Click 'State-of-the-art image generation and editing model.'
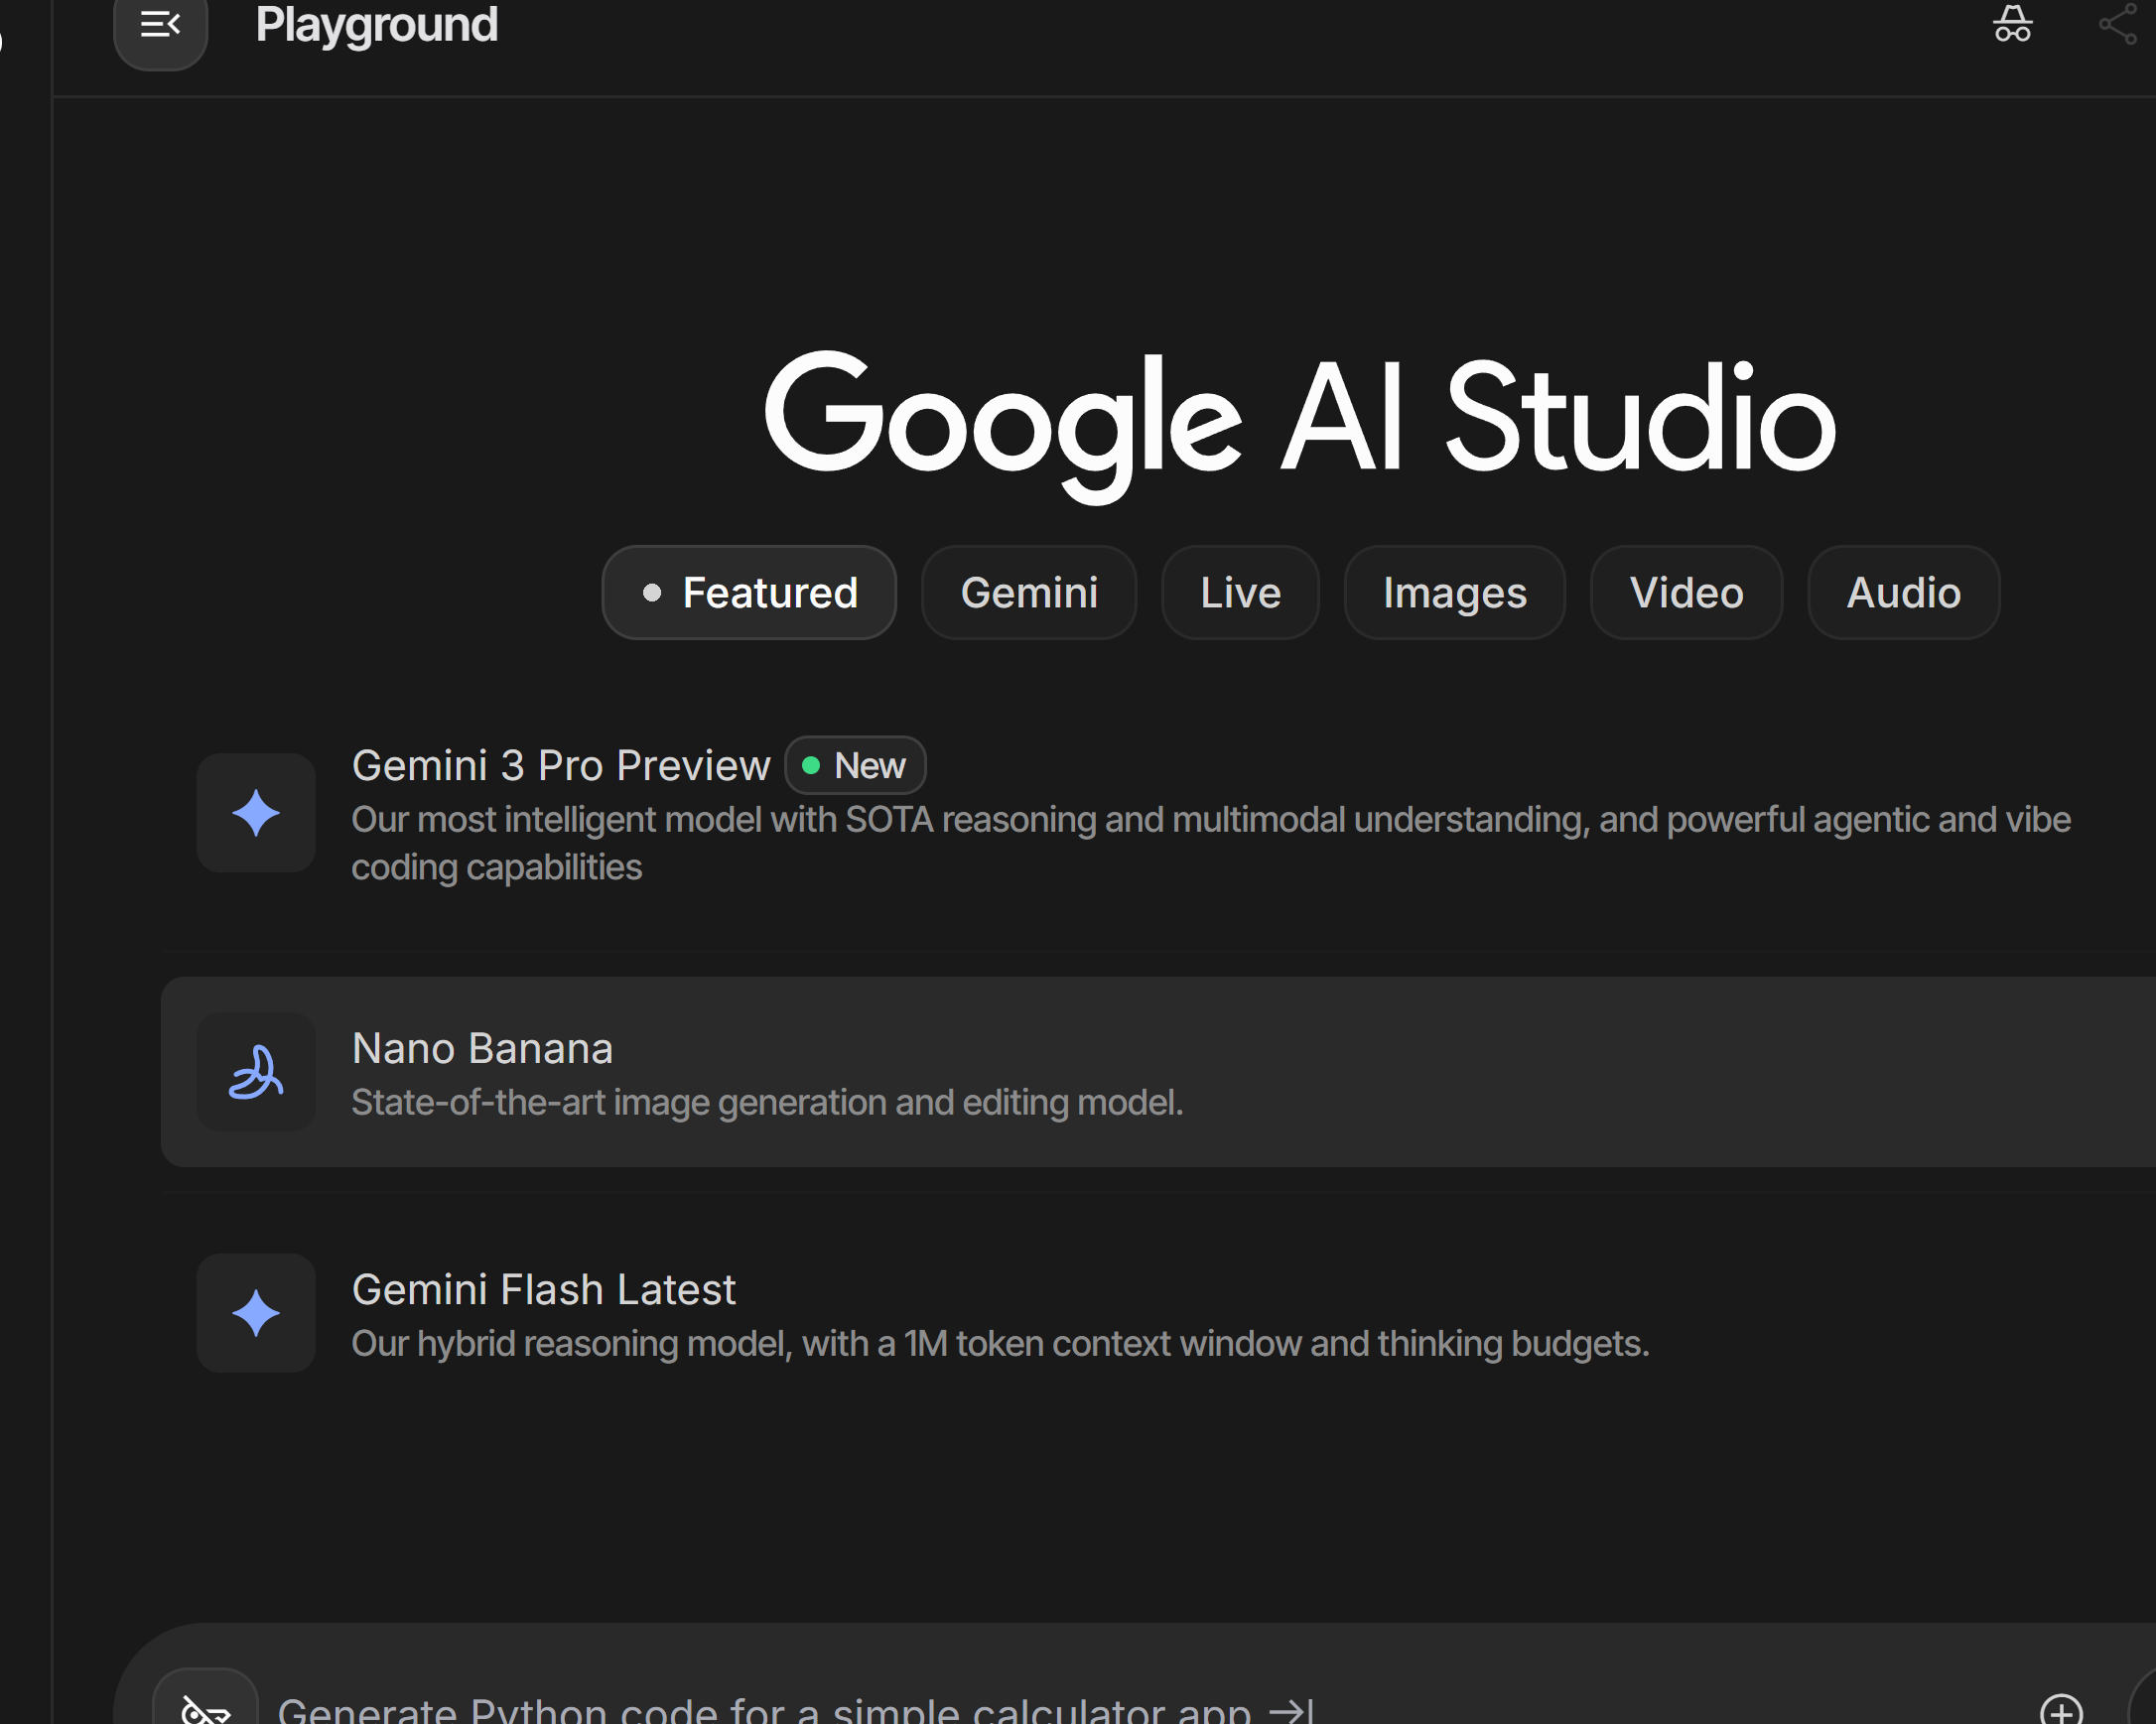This screenshot has height=1724, width=2156. pos(767,1102)
